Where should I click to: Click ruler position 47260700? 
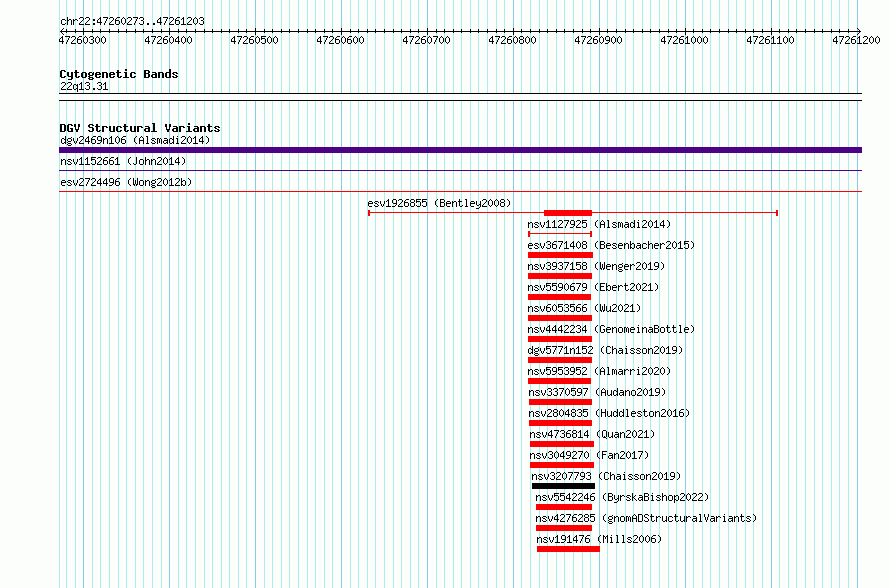(x=426, y=40)
